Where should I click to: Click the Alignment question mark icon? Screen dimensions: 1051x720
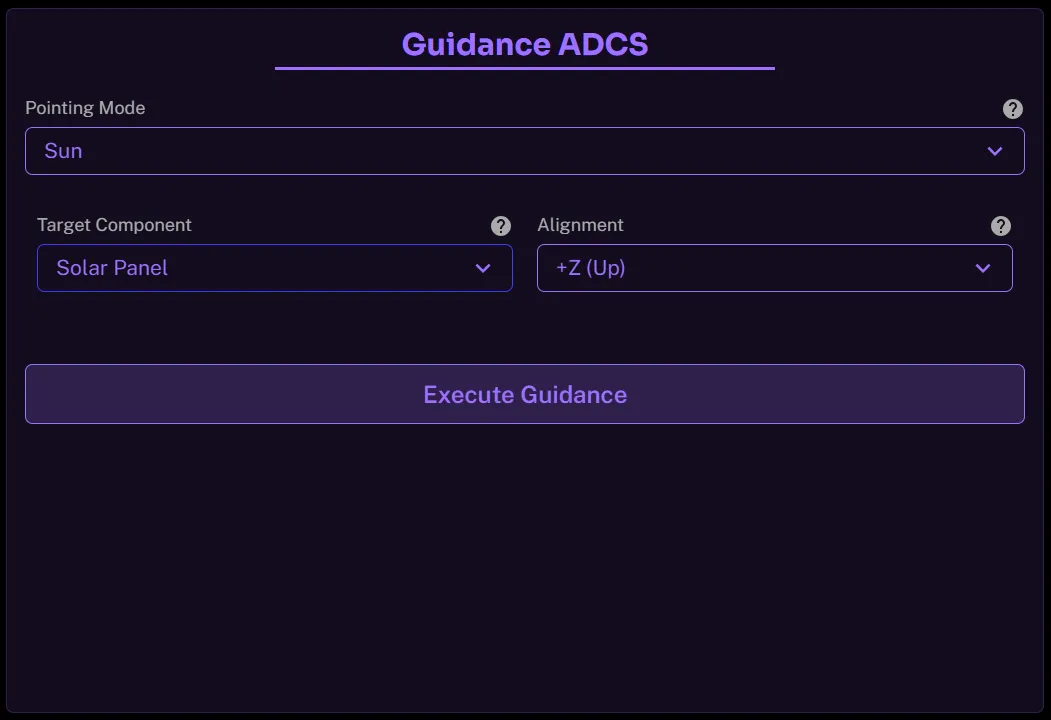1000,226
